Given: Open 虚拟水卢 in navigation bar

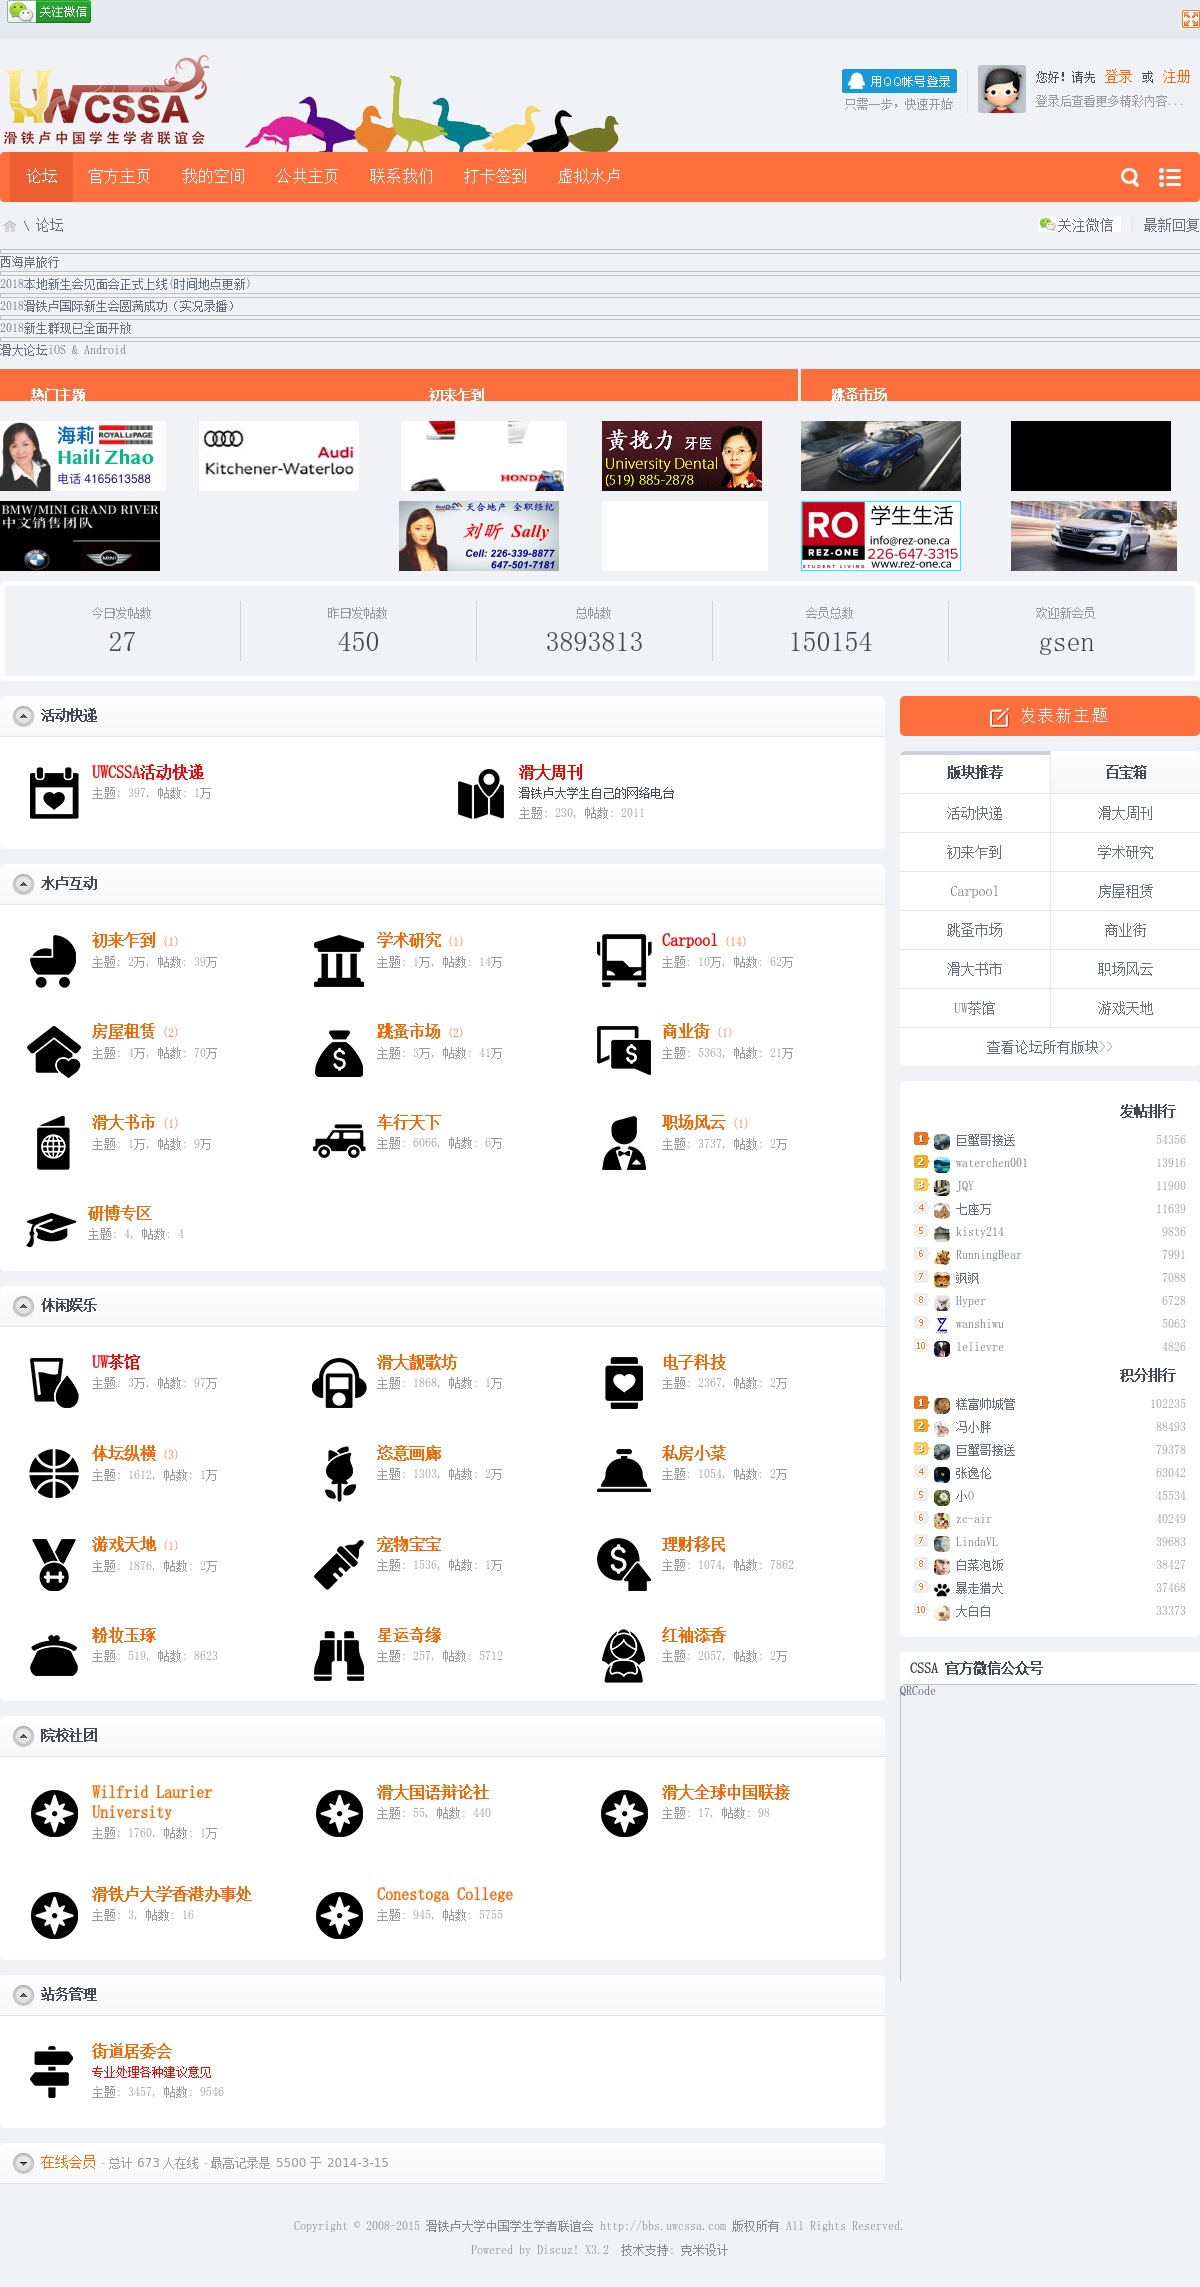Looking at the screenshot, I should point(589,177).
